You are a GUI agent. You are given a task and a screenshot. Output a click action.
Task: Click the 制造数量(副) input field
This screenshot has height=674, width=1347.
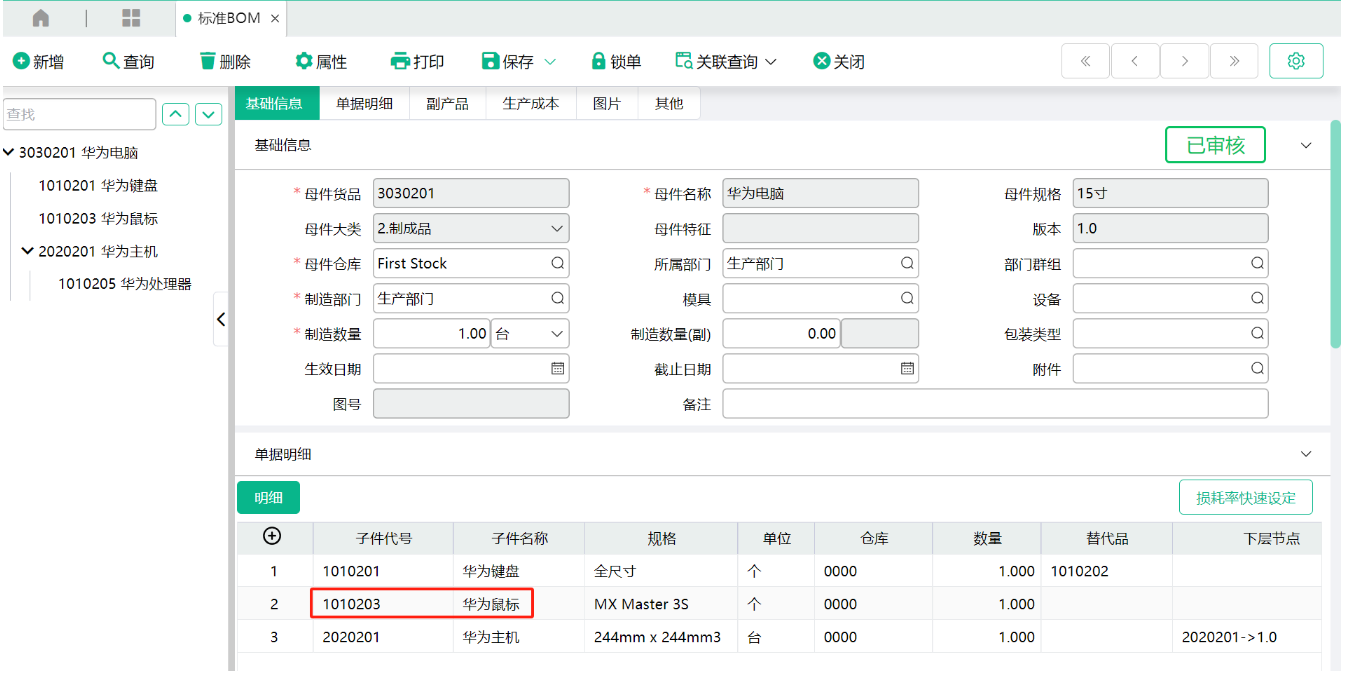coord(781,334)
